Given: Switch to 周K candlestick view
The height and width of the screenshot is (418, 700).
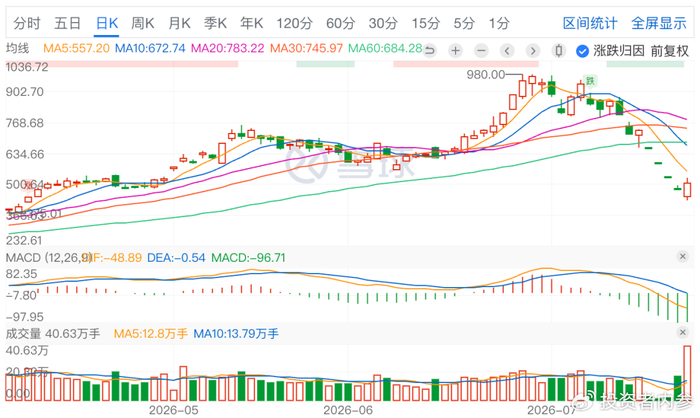Looking at the screenshot, I should pyautogui.click(x=142, y=23).
